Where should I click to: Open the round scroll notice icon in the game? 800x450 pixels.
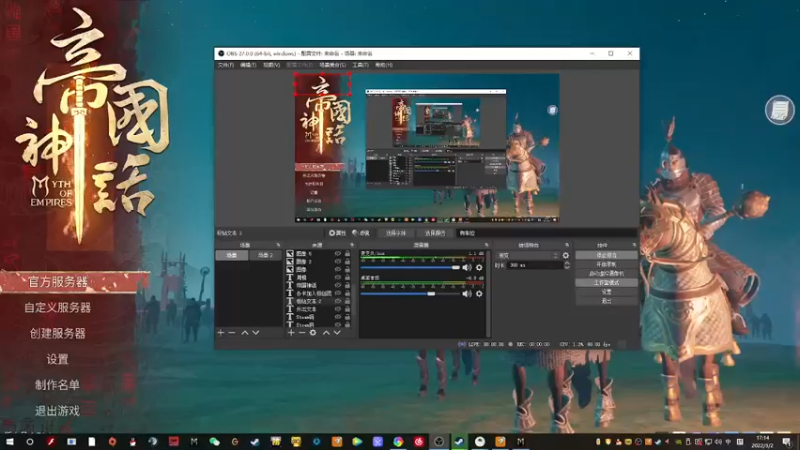point(780,110)
